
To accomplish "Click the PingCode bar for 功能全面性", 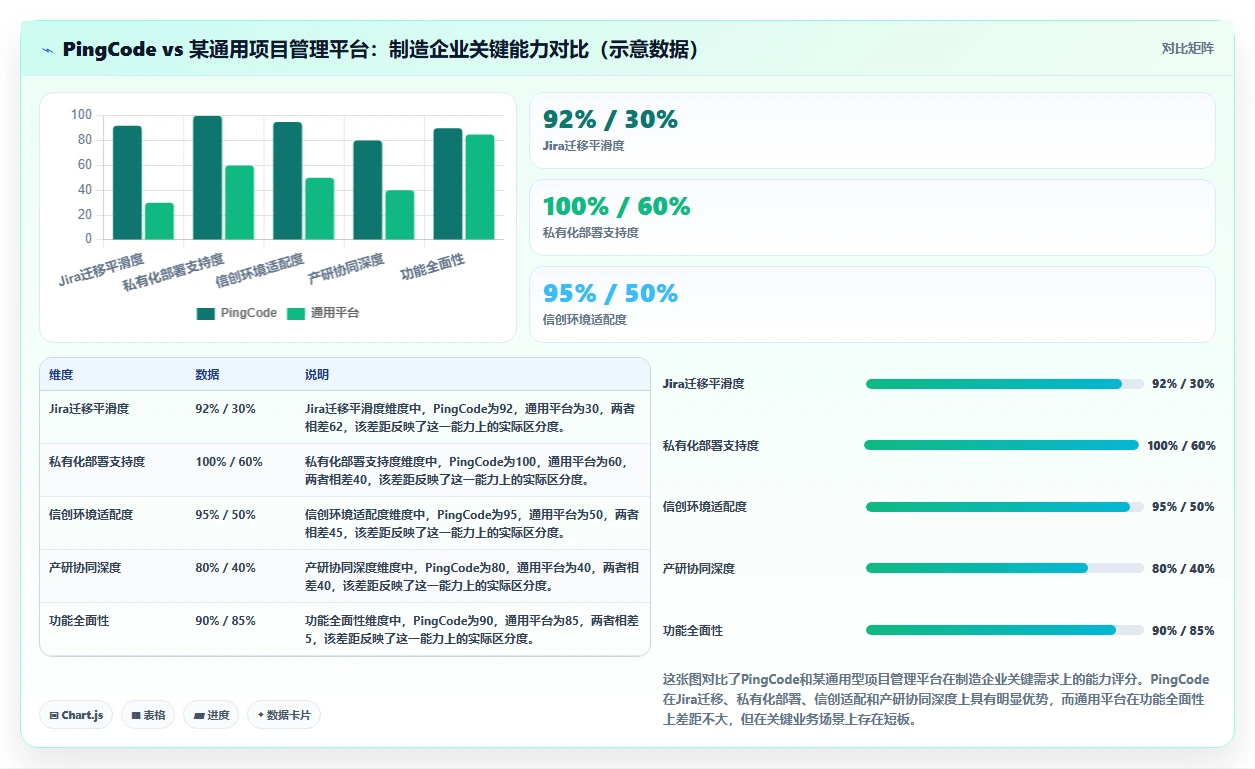I will click(x=448, y=183).
